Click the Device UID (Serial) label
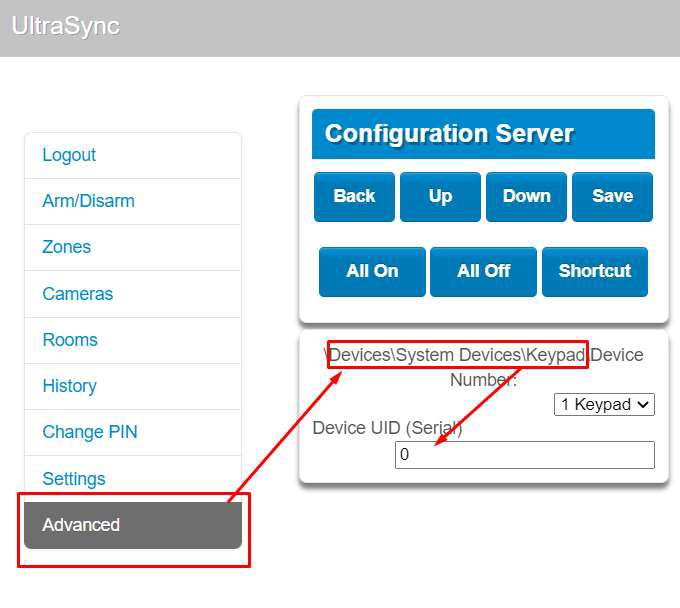Viewport: 680px width, 608px height. click(x=387, y=428)
